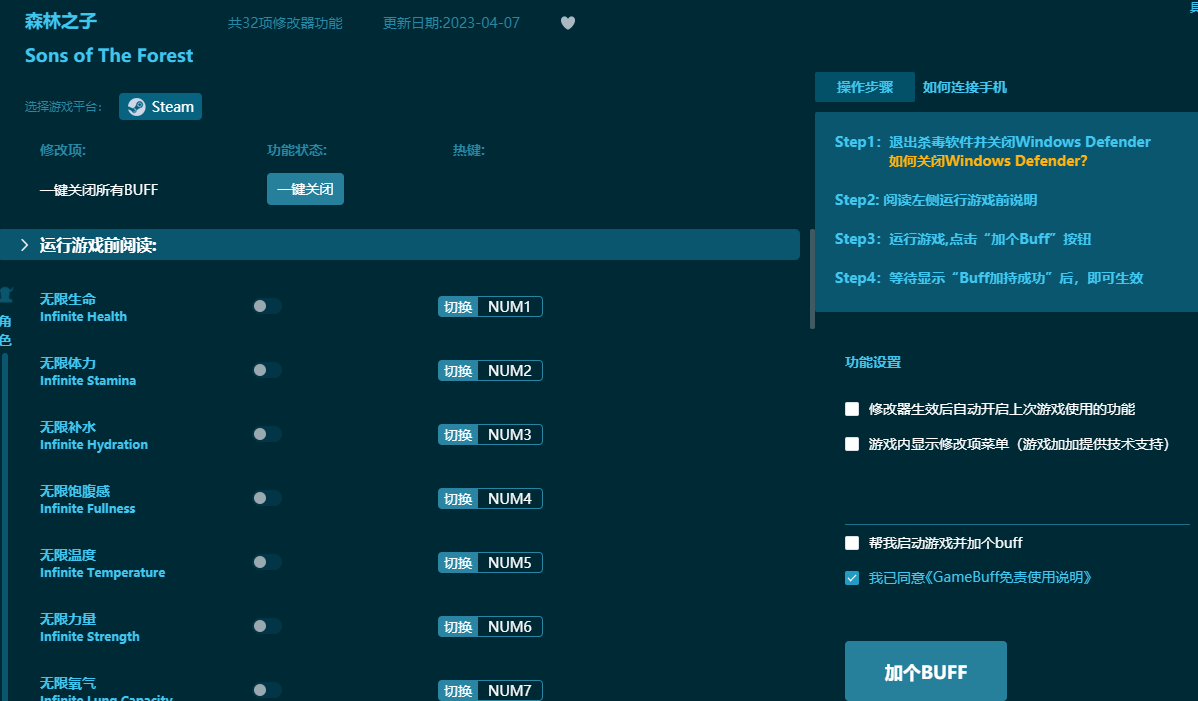Check show in-game modifier menu option
Screen dimensions: 1198x701
(x=852, y=444)
